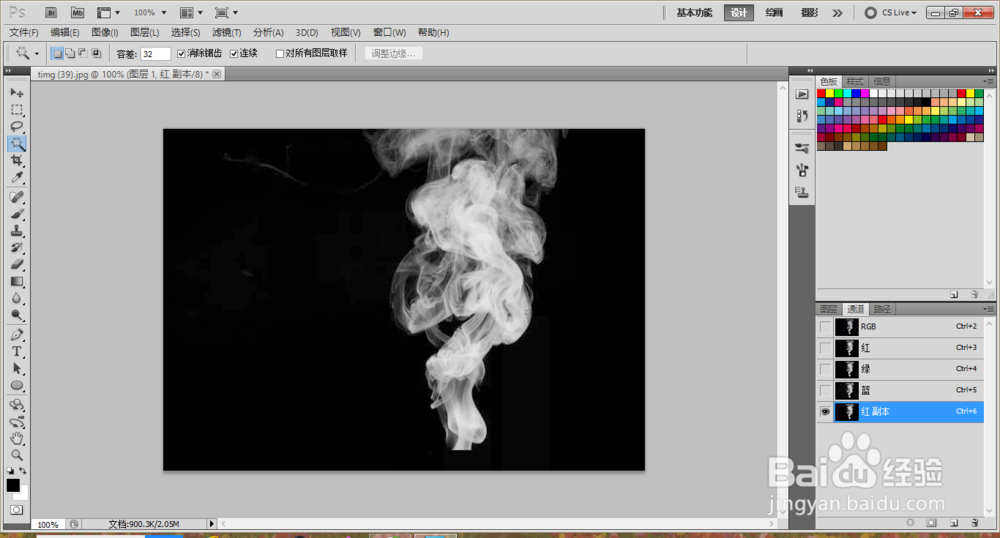Select the 基本功能 workspace
Screen dimensions: 1000x538
click(694, 13)
